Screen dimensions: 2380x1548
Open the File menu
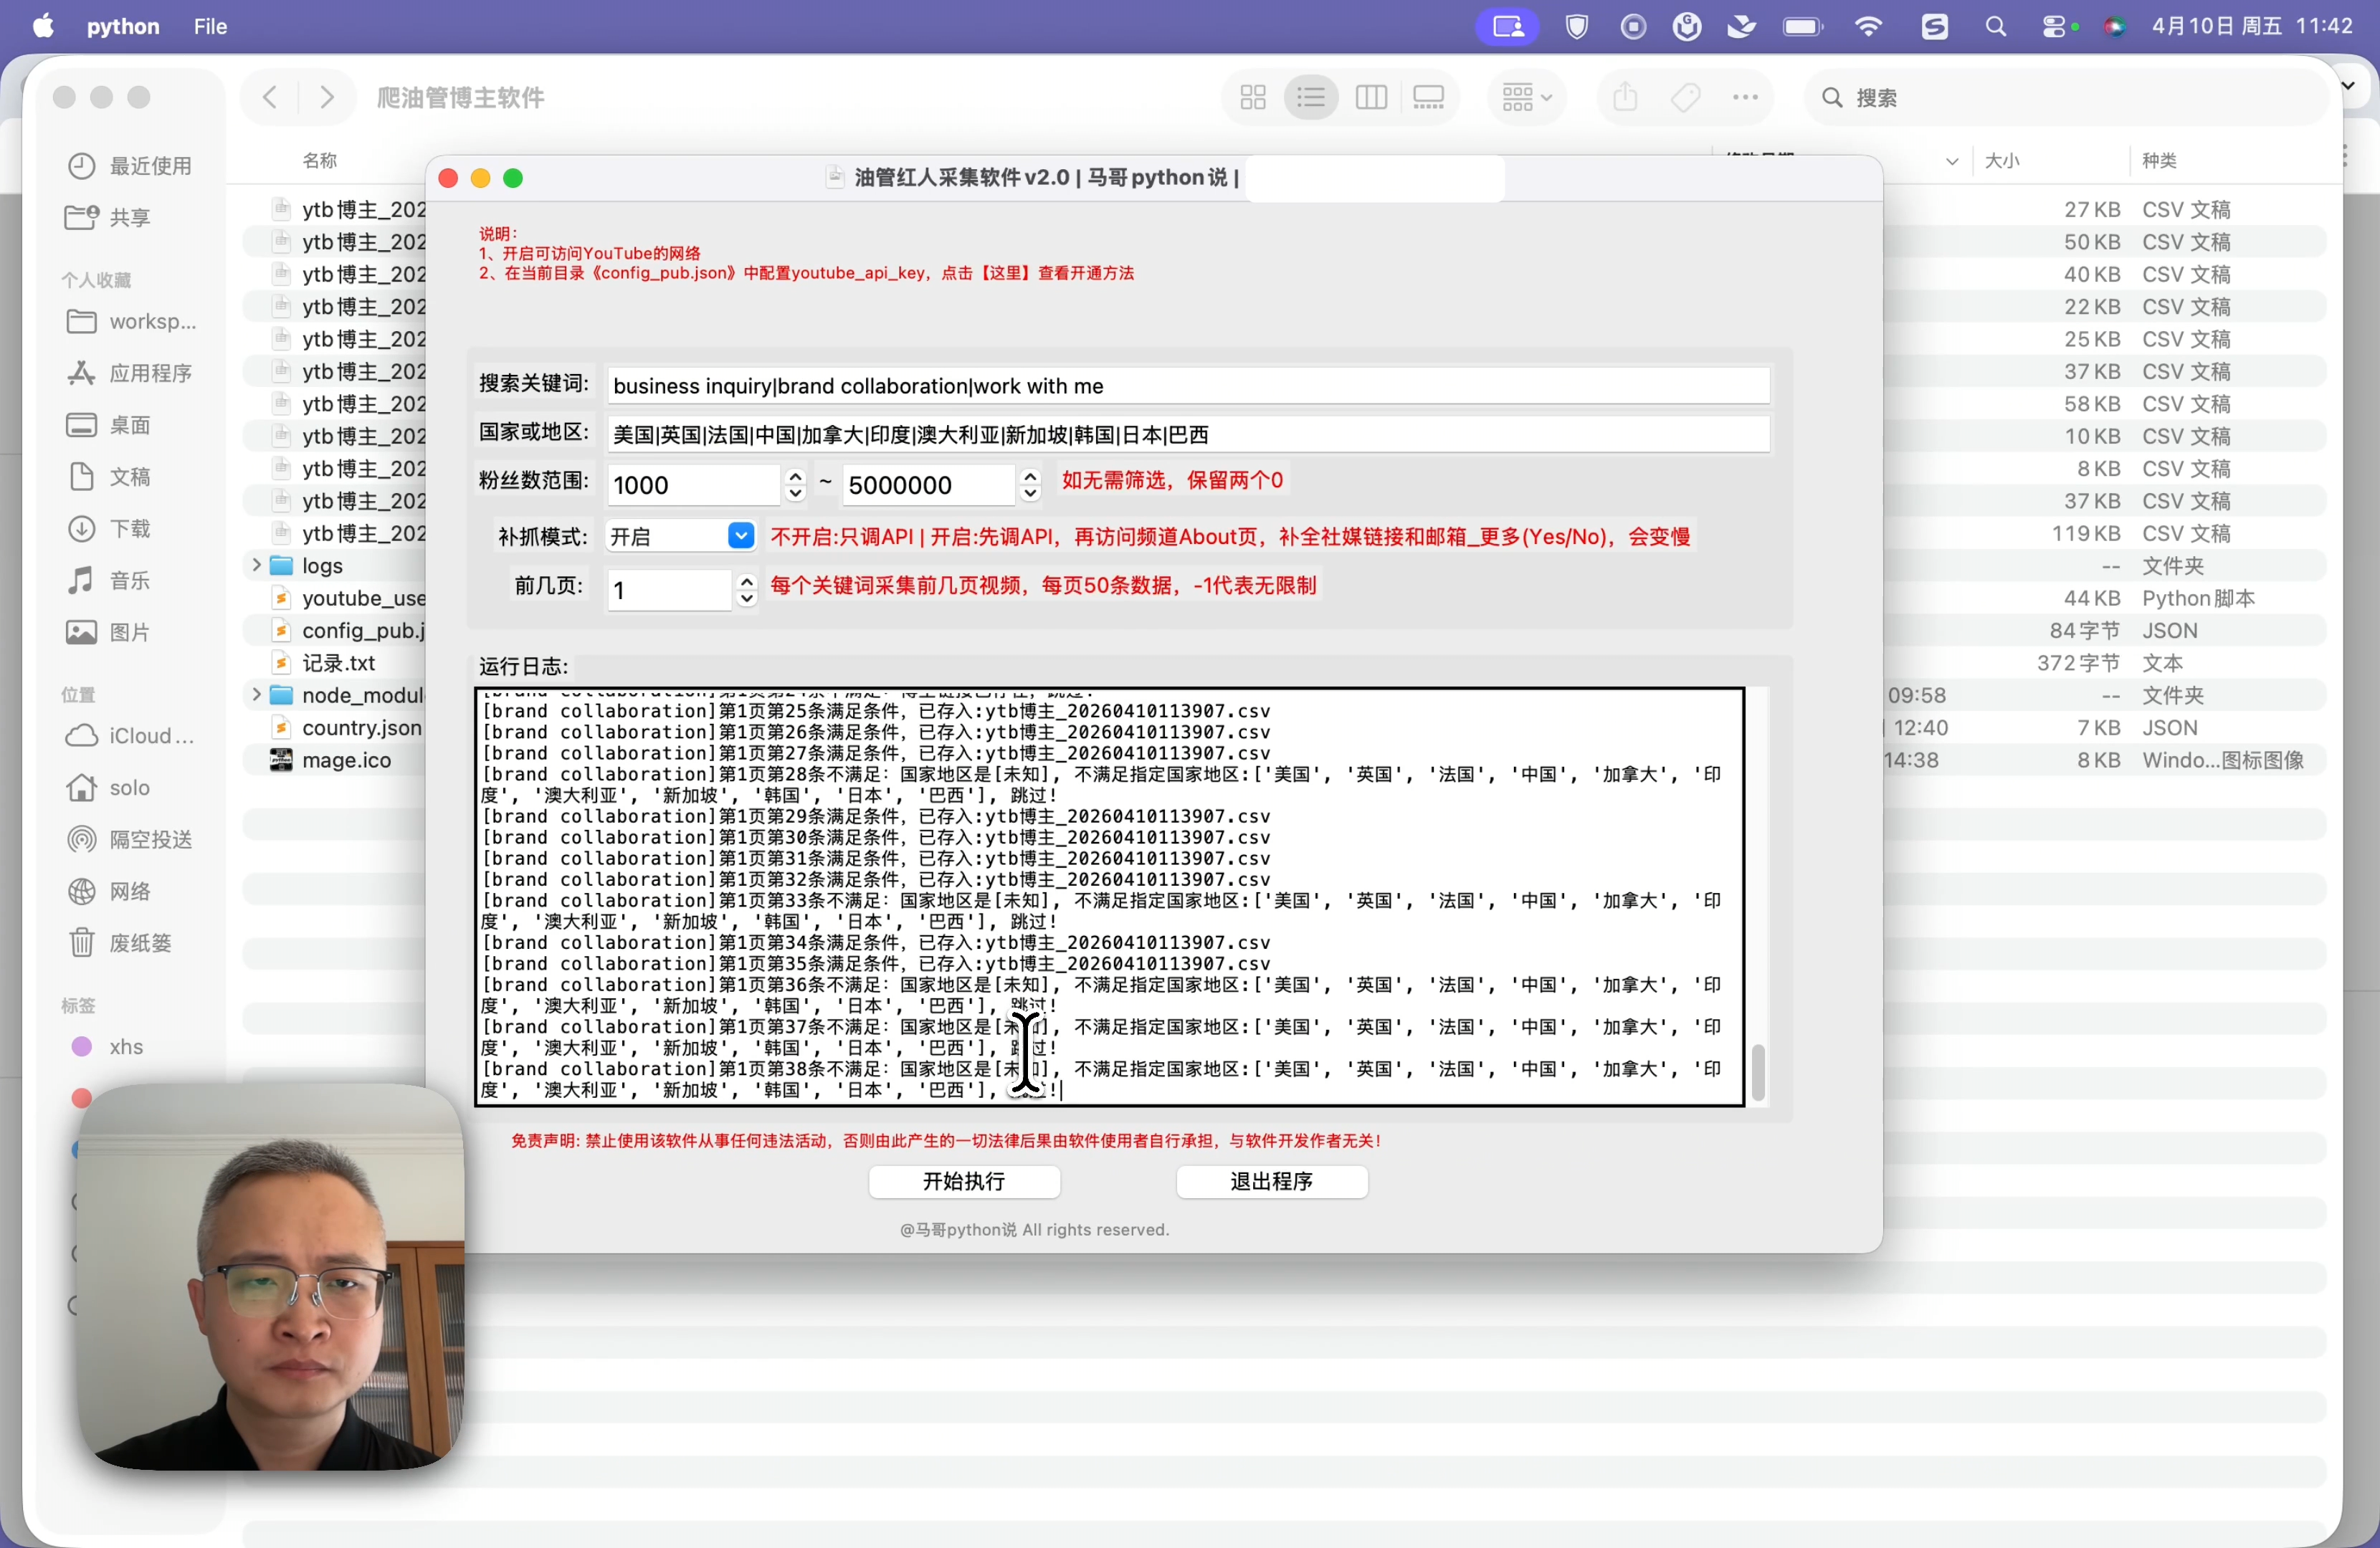point(210,27)
